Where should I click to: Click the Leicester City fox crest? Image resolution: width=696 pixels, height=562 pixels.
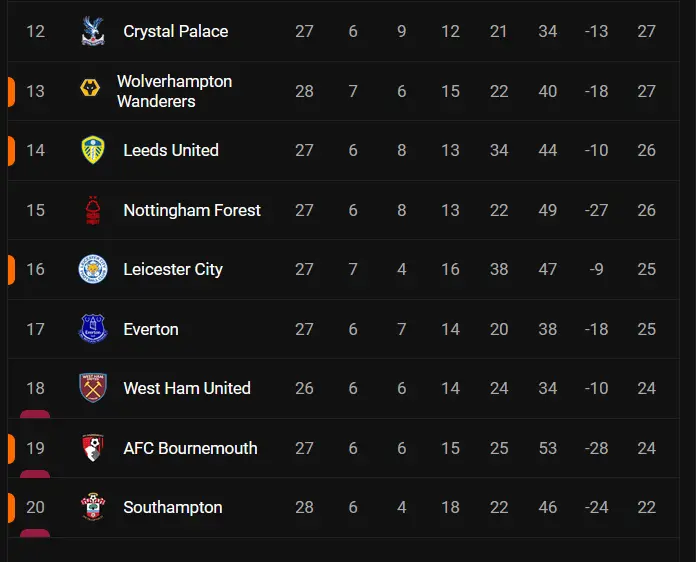93,269
